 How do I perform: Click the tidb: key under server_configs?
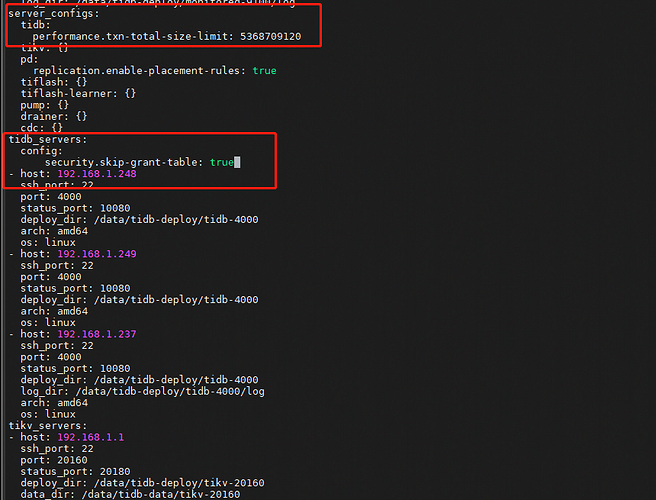35,25
